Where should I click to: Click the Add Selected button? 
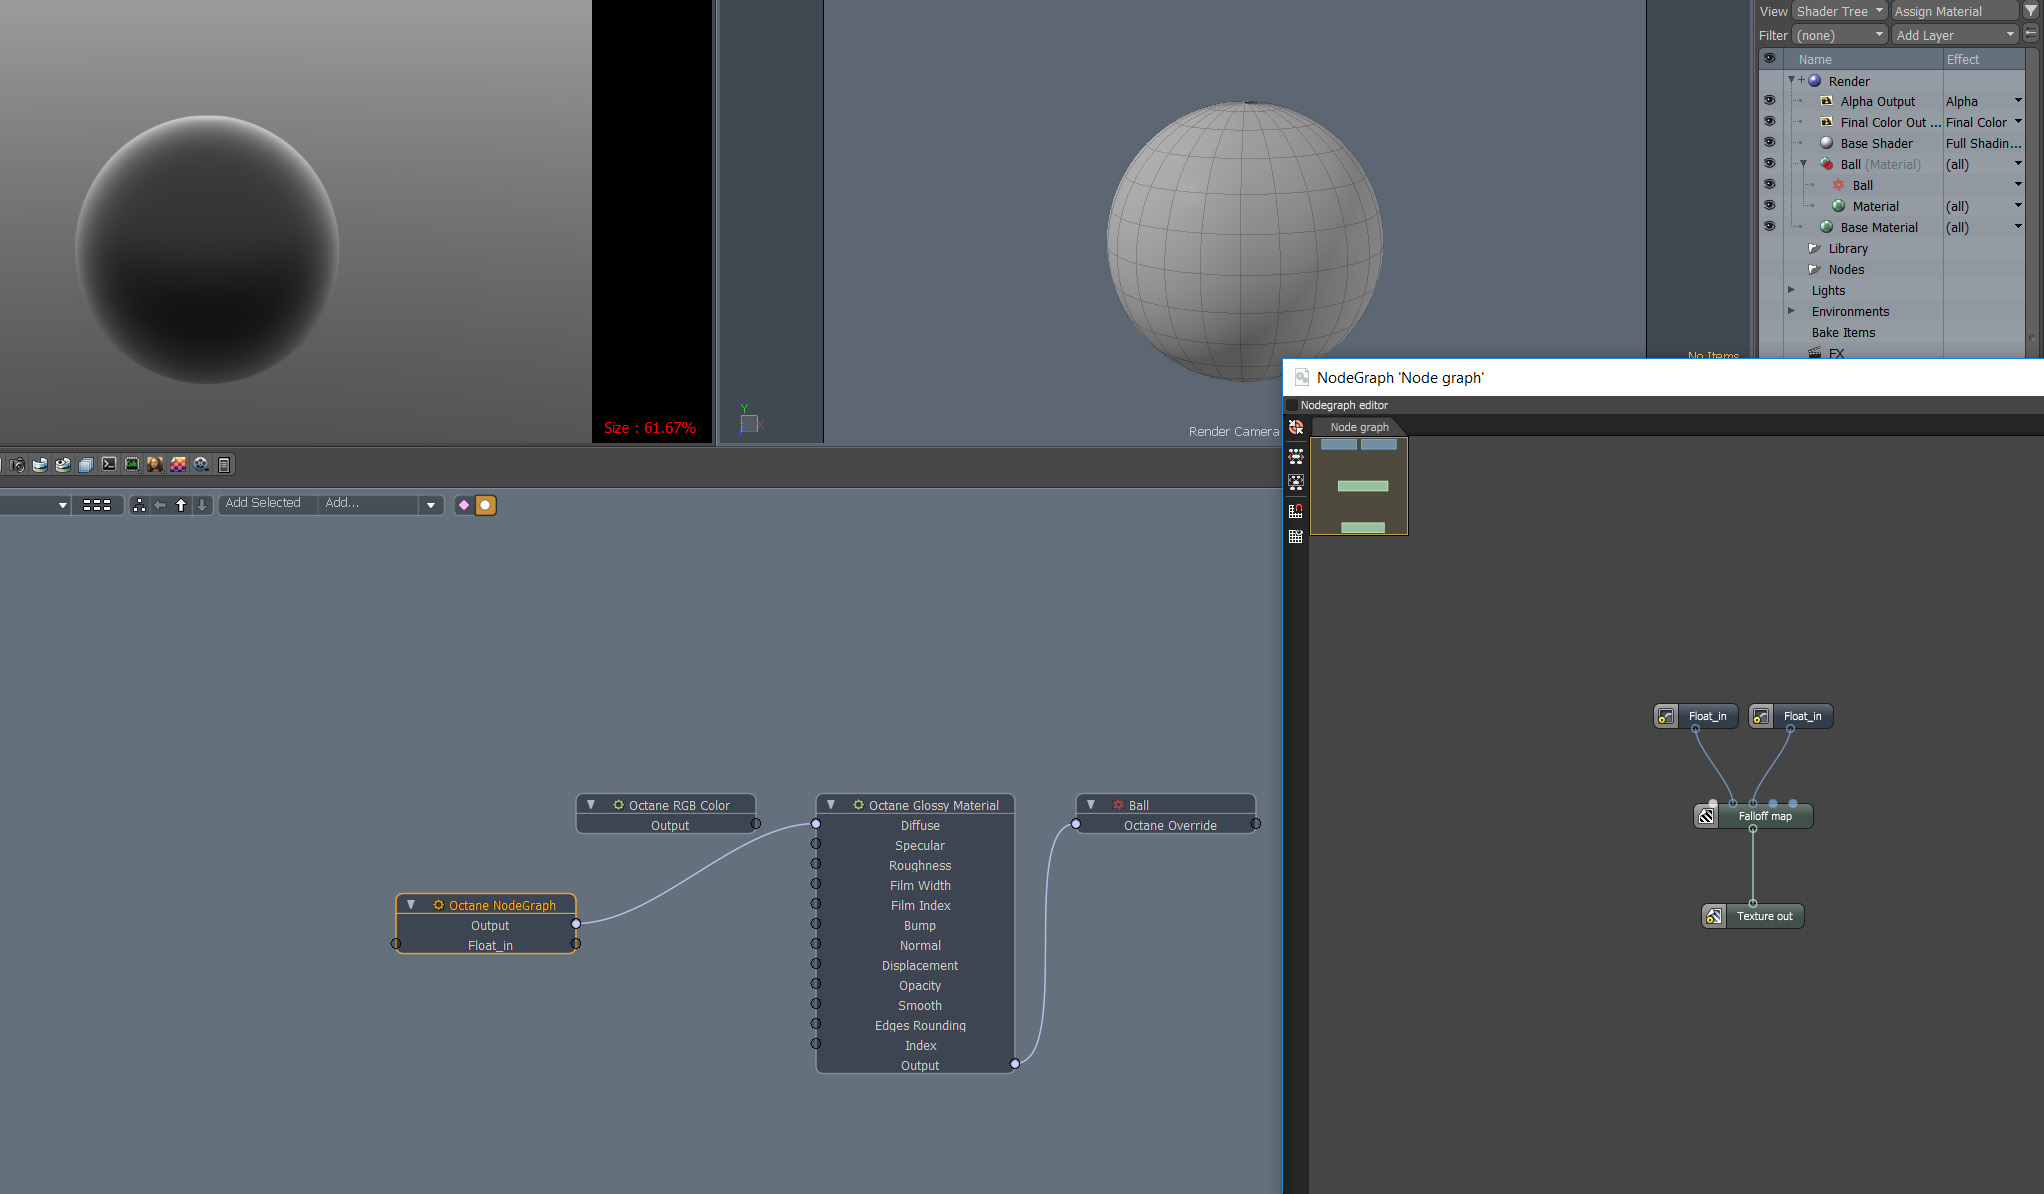point(263,503)
